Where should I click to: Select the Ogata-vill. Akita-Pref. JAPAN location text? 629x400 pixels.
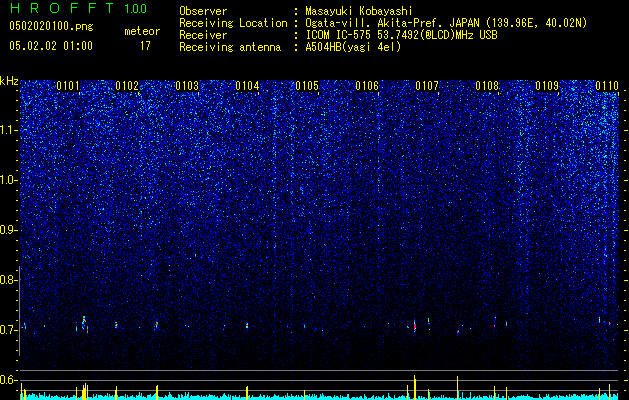[x=446, y=23]
